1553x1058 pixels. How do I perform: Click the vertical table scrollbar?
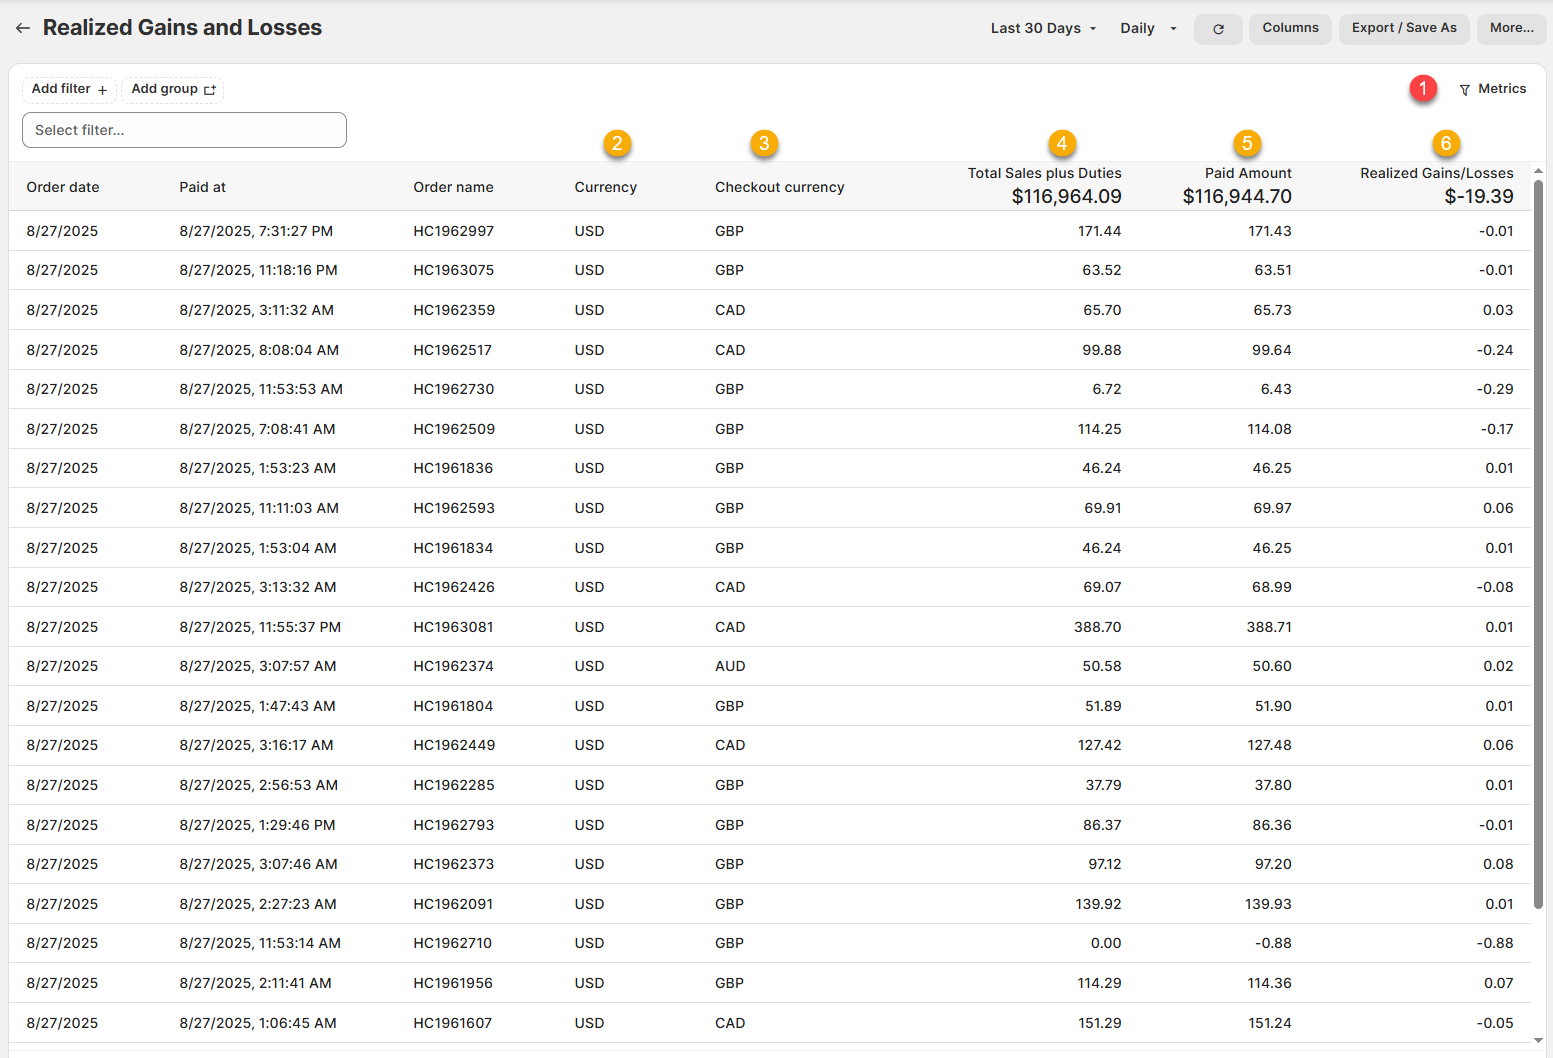coord(1538,540)
